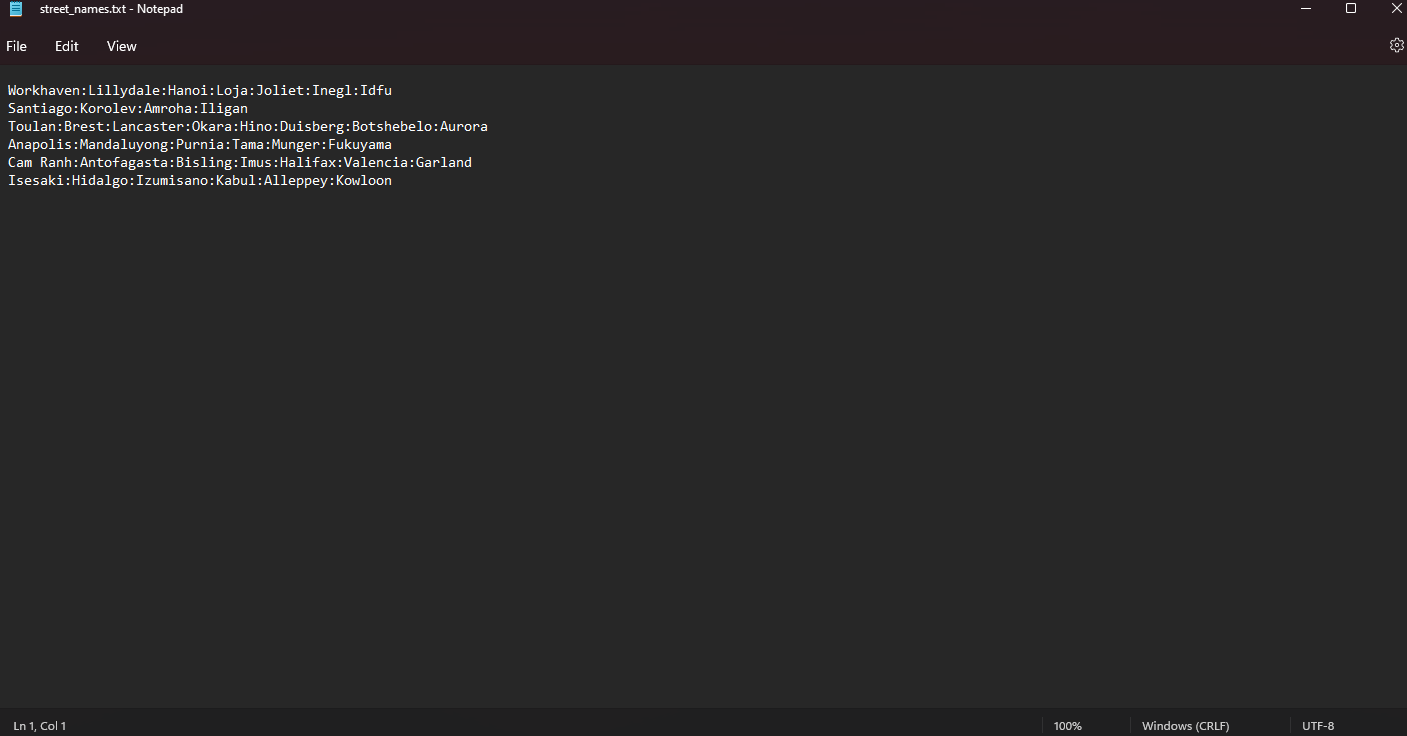Click the word Aurora ending line three
The image size is (1407, 736).
[463, 126]
